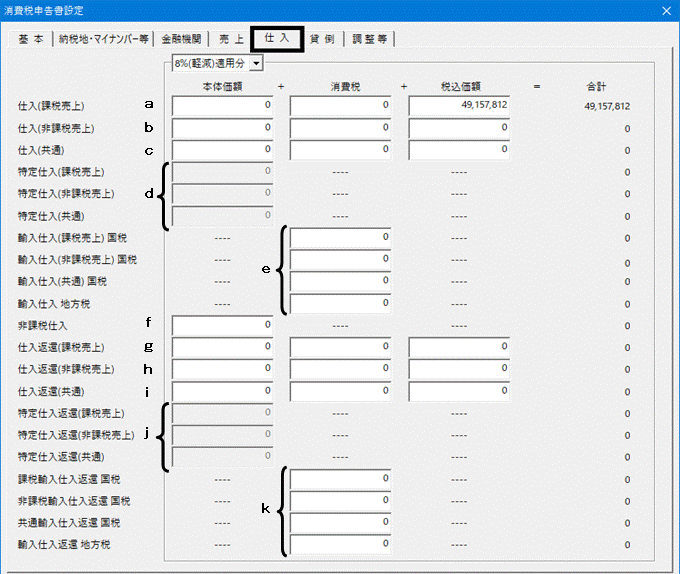Click 消費税 field for 輸入仕入返還 地方税
The image size is (680, 574).
click(x=340, y=544)
